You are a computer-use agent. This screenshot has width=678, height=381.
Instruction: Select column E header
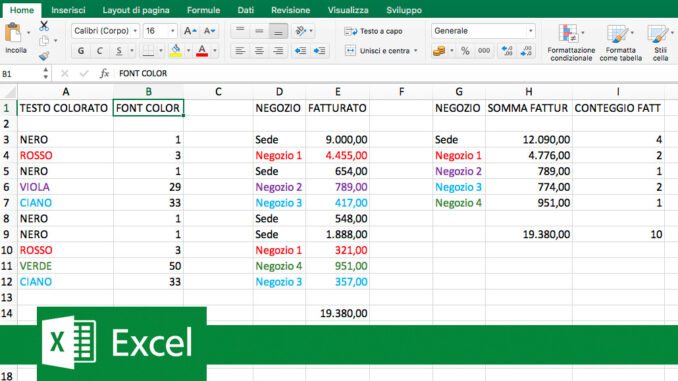click(x=337, y=92)
